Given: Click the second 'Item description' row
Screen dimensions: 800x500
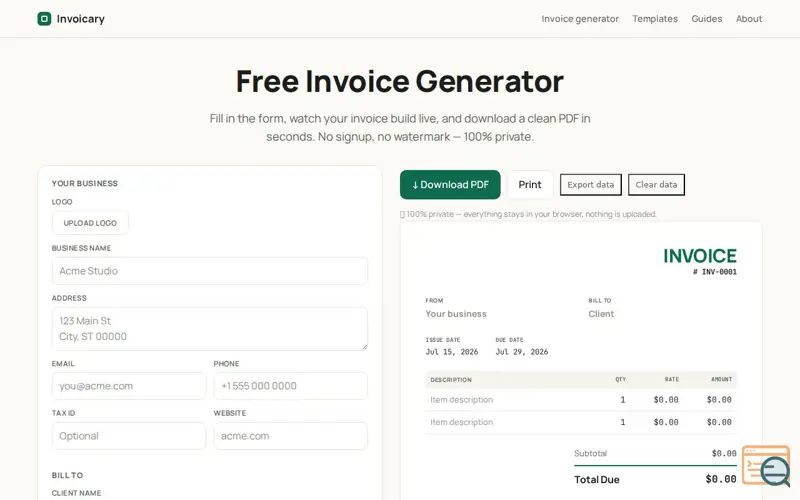Looking at the screenshot, I should click(581, 422).
